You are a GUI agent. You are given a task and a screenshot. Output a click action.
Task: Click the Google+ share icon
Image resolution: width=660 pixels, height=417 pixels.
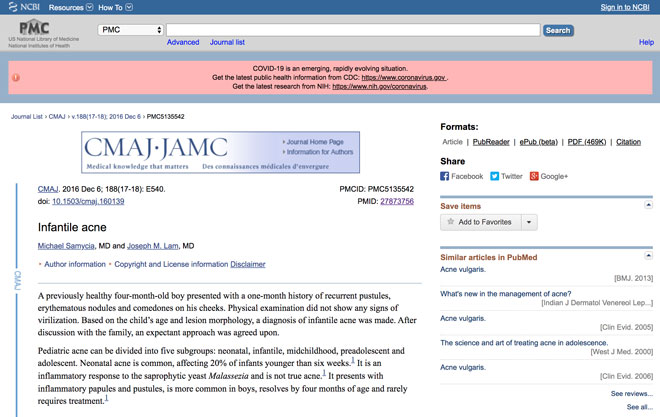click(x=534, y=176)
